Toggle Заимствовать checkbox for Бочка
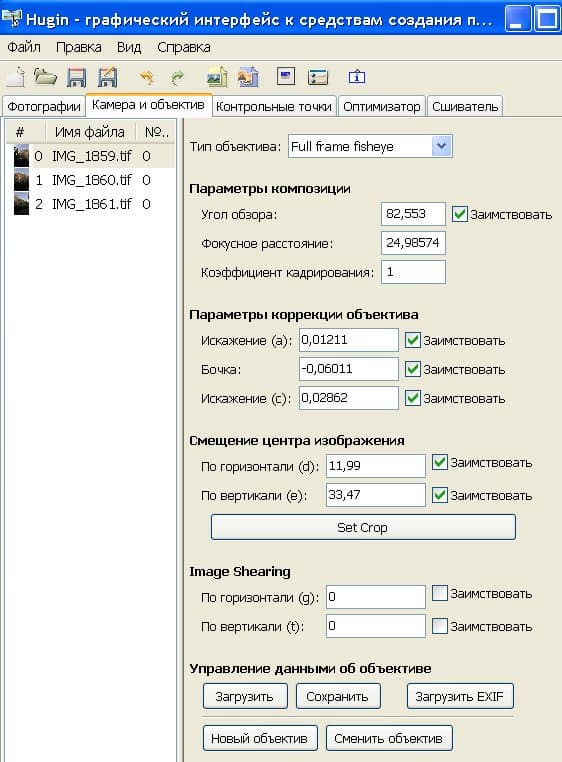Screen dimensions: 562x762 click(412, 369)
